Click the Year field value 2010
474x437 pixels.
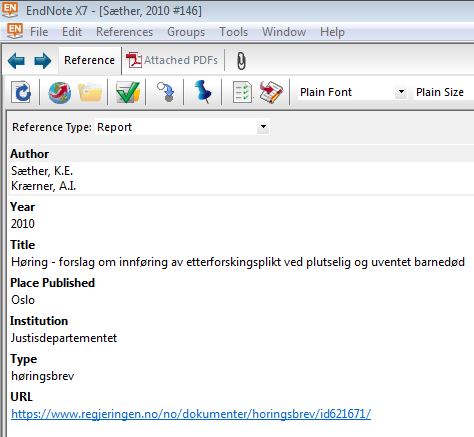23,224
